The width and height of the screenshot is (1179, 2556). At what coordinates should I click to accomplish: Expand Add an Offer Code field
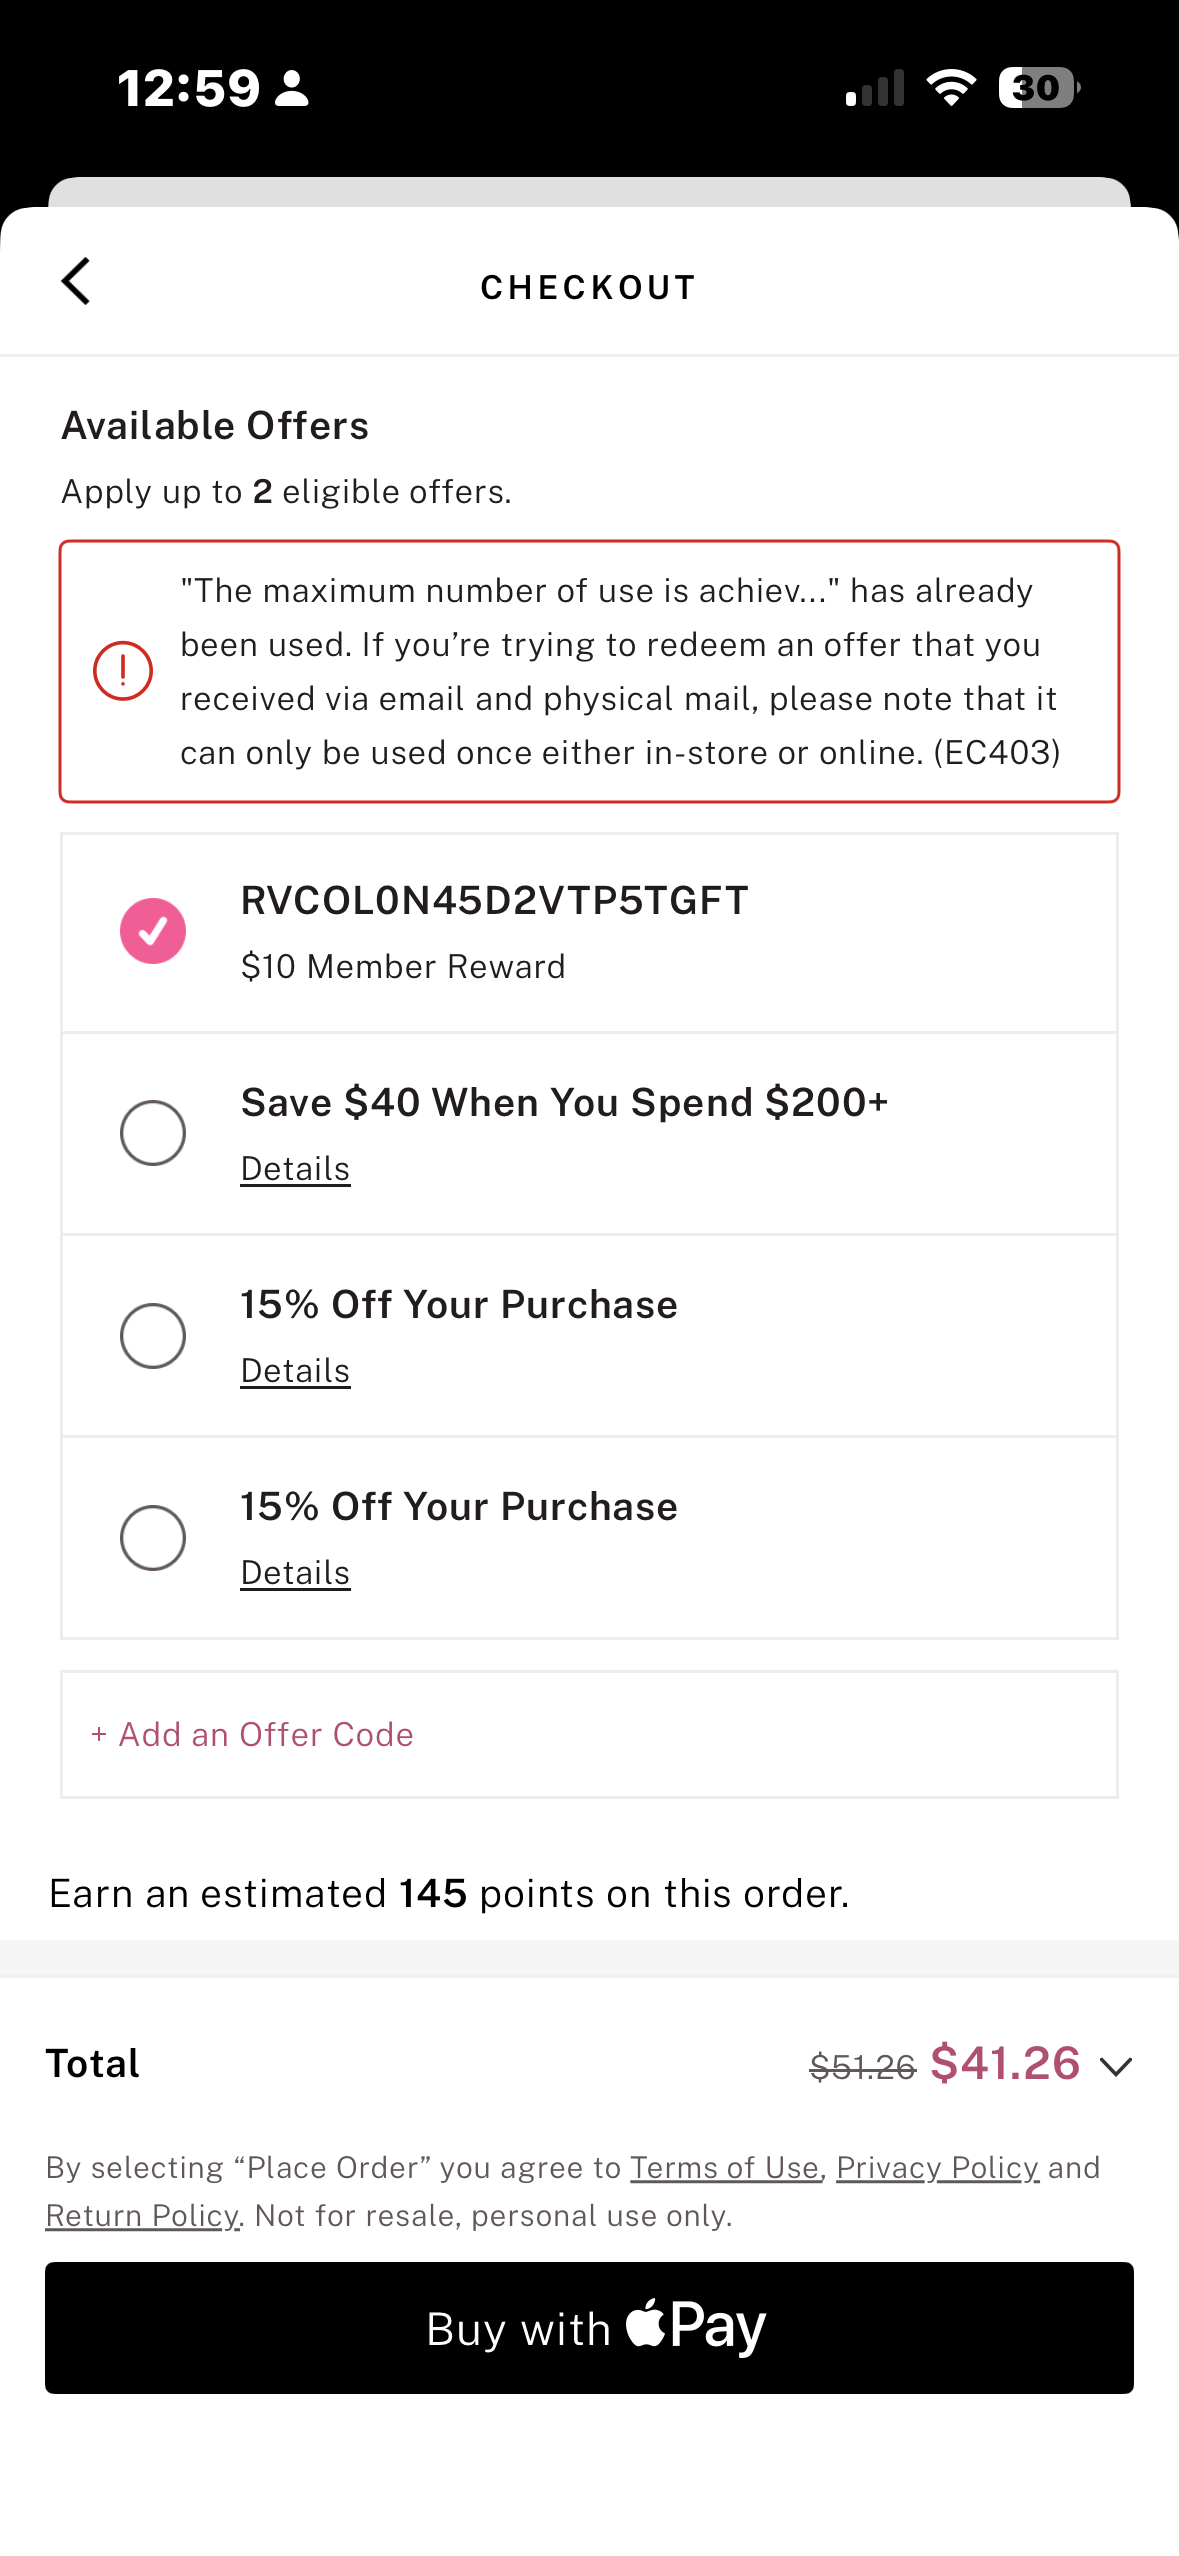(x=589, y=1734)
